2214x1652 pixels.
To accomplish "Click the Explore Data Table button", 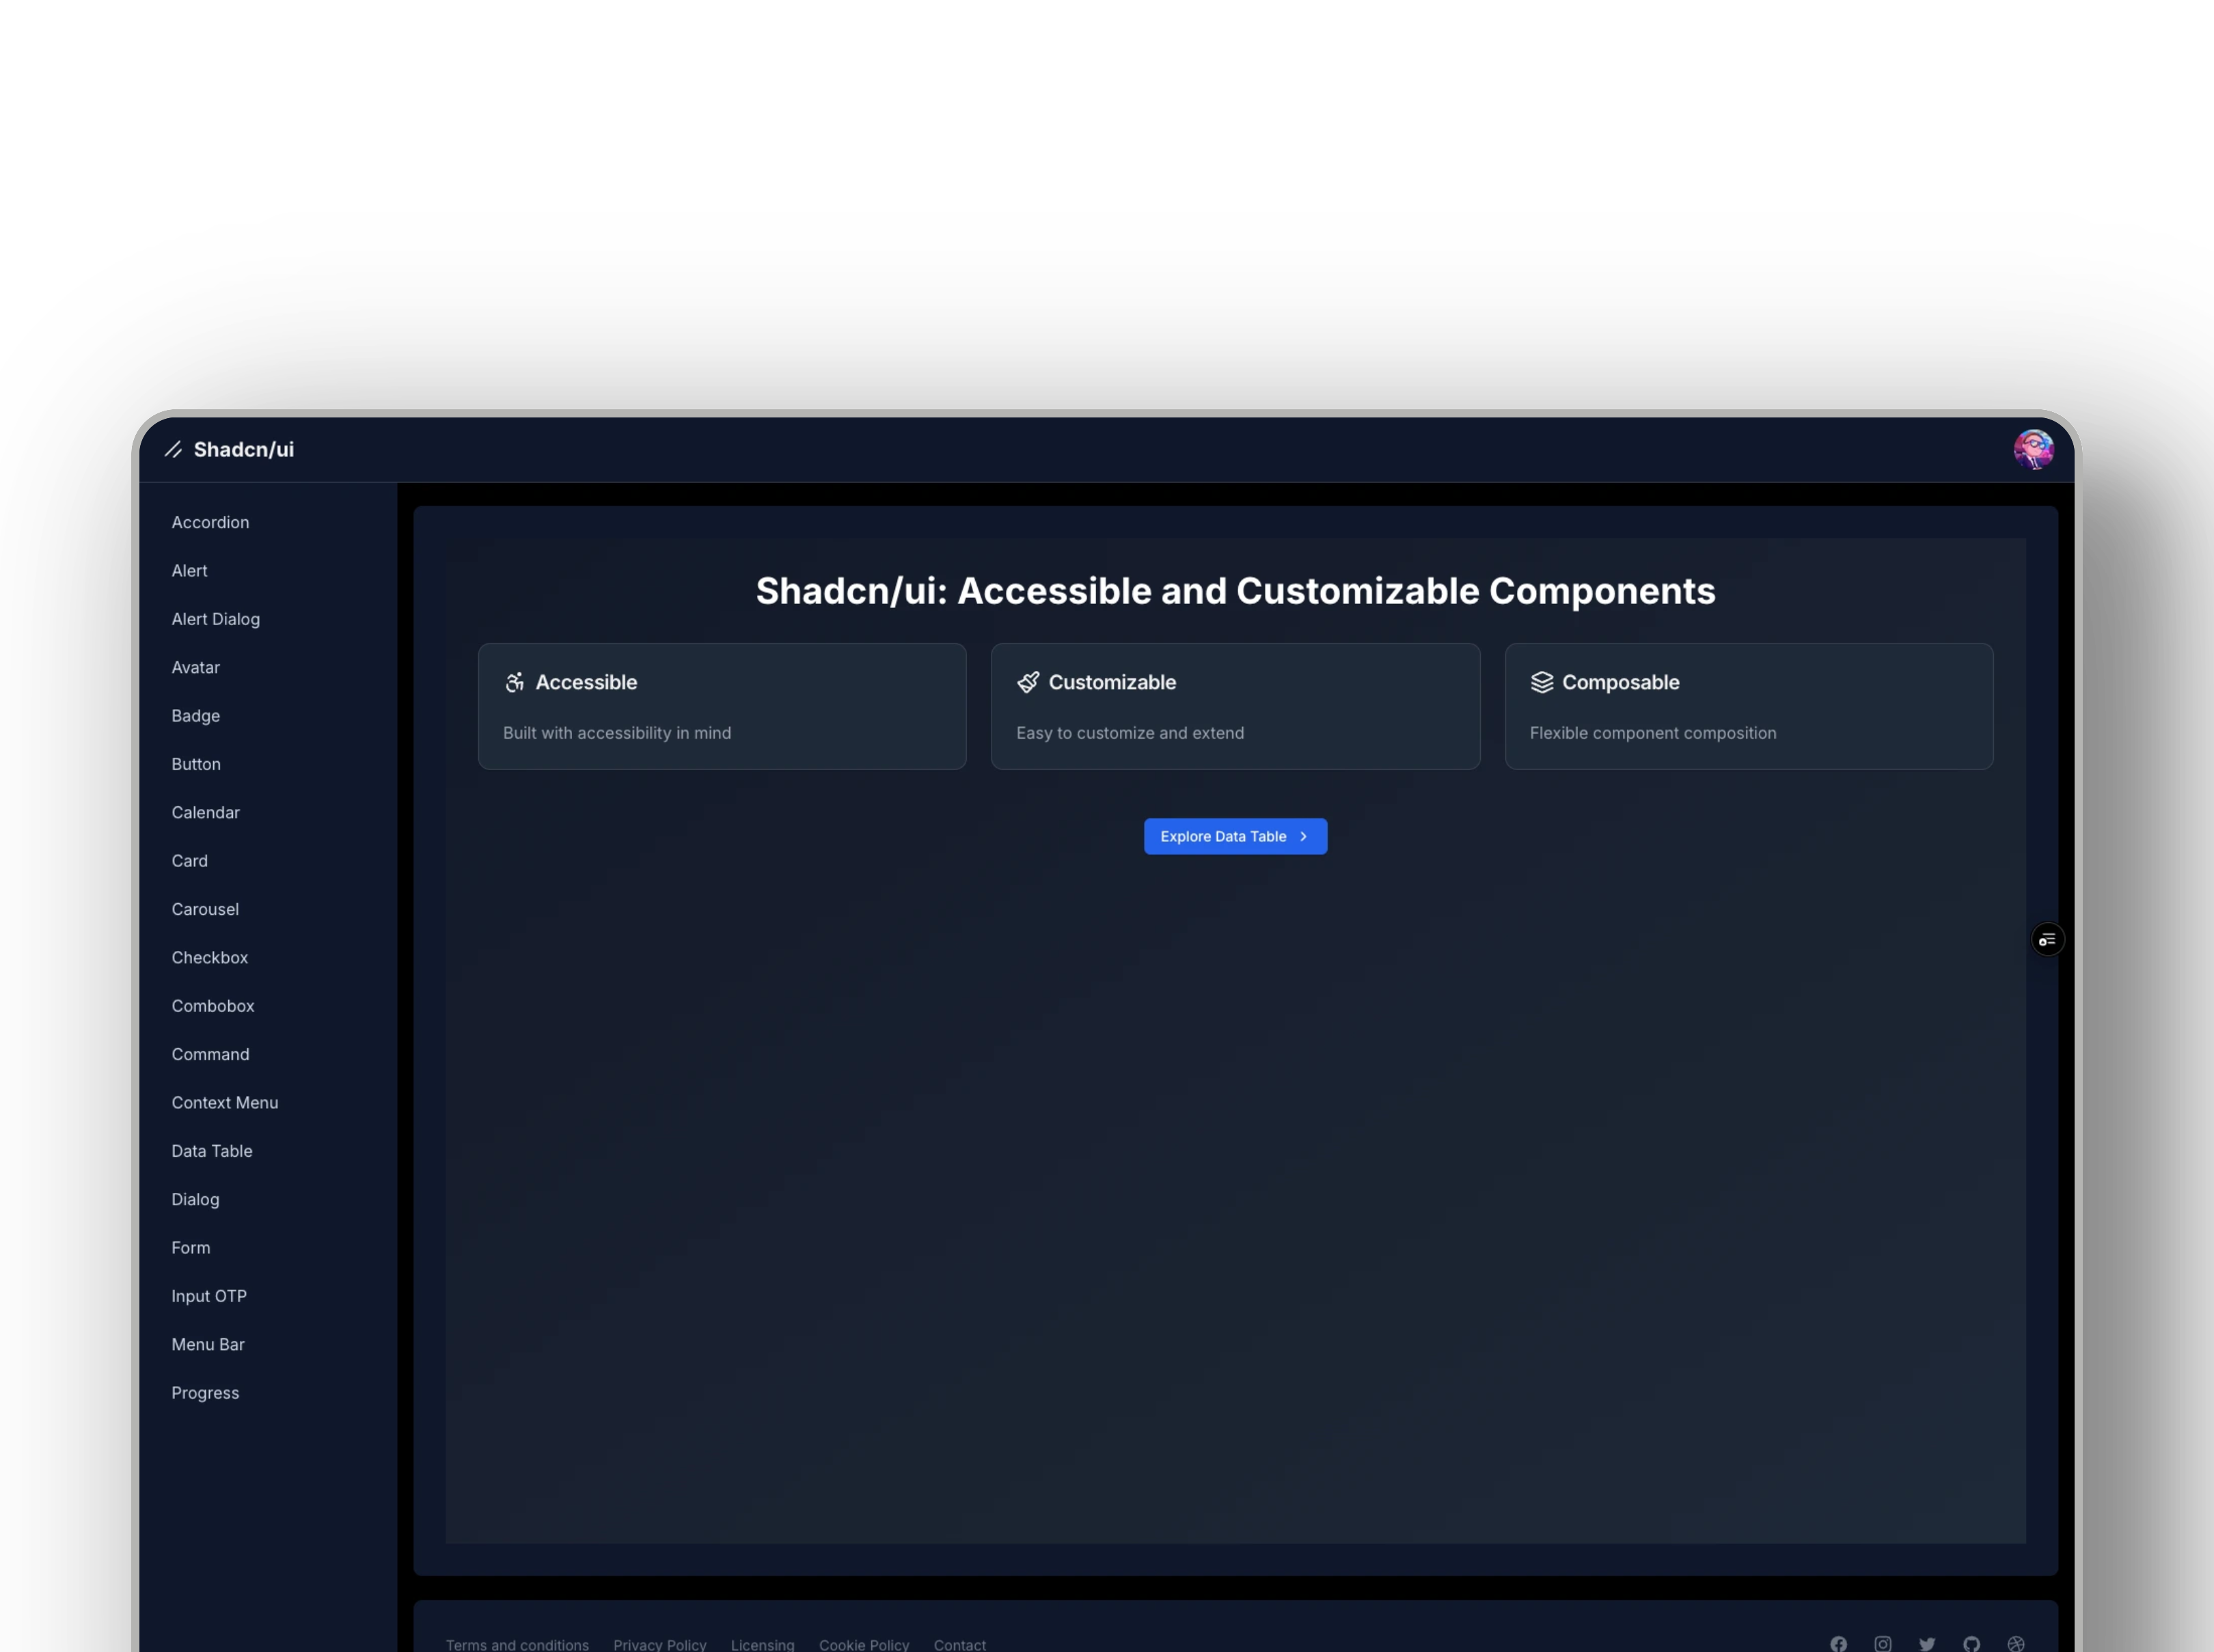I will tap(1235, 837).
